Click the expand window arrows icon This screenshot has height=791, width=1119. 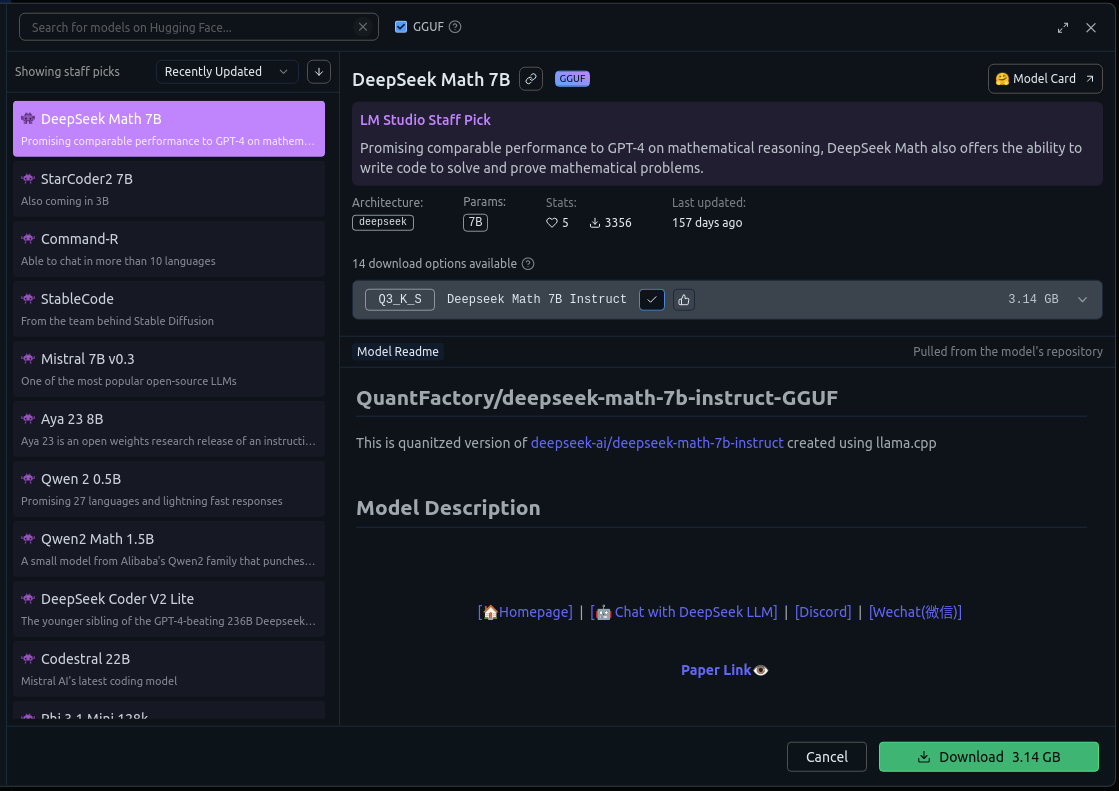coord(1063,28)
